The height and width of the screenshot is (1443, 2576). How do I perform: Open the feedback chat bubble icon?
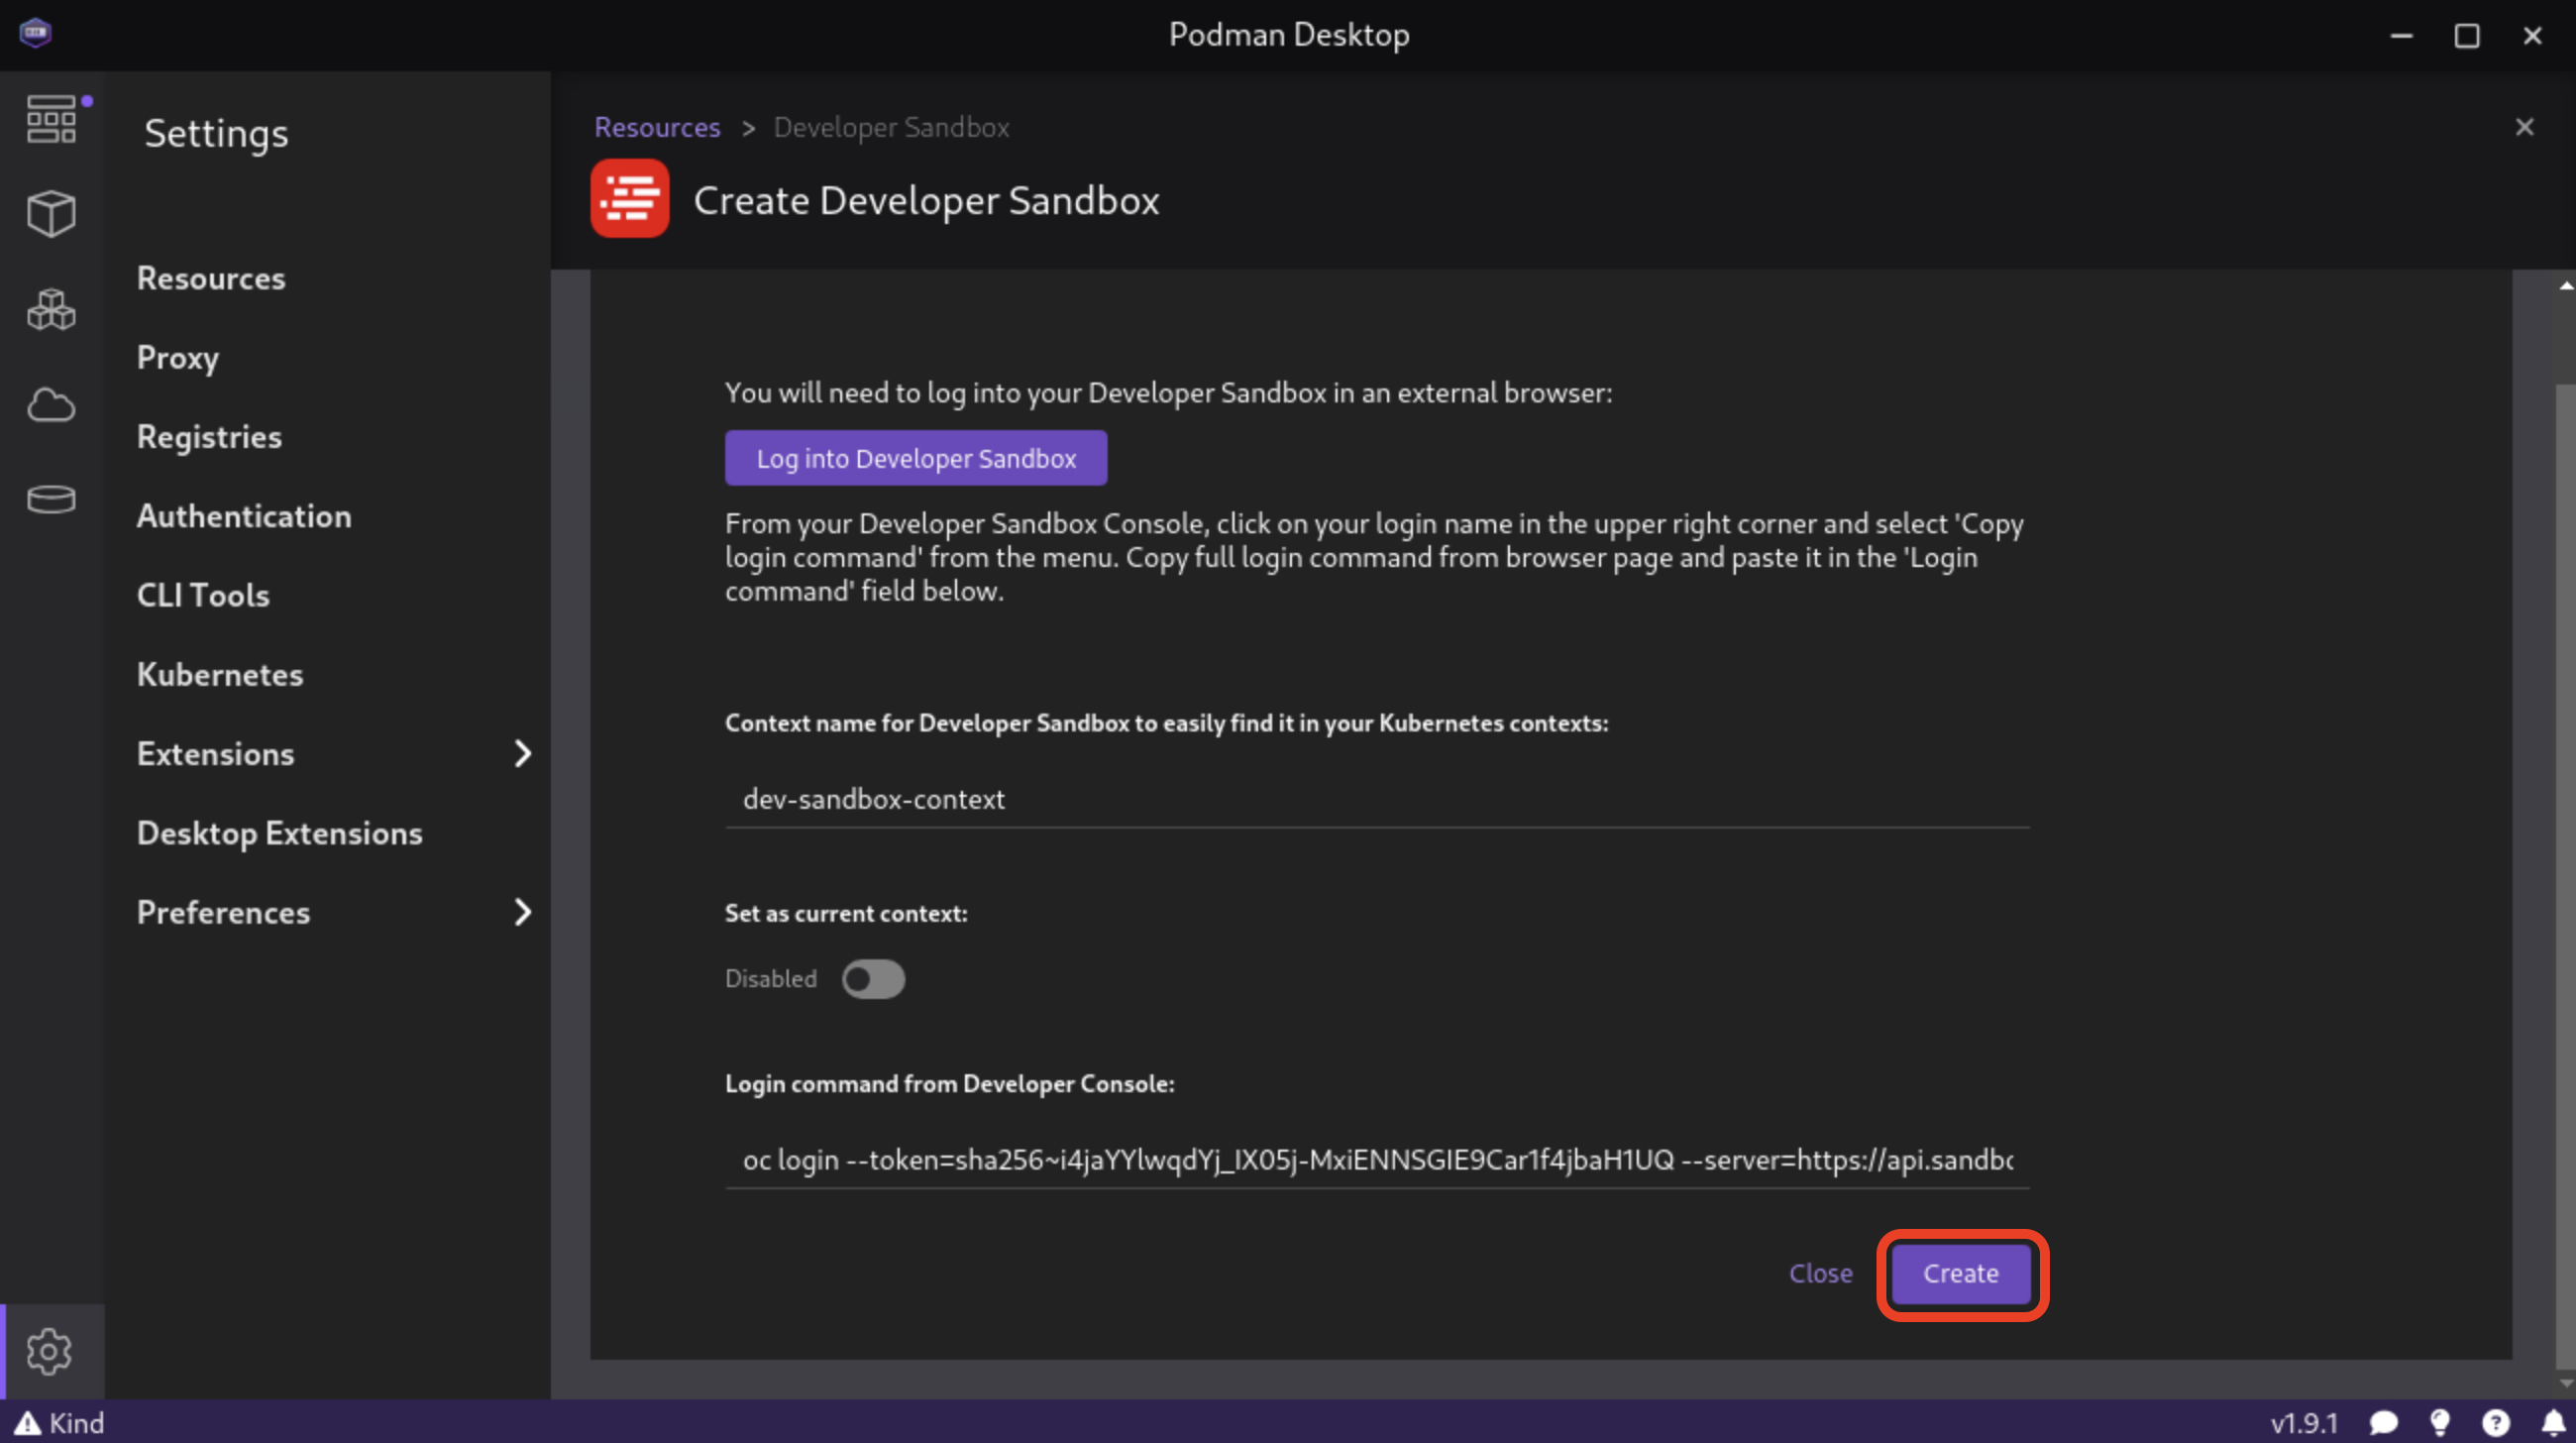tap(2385, 1422)
